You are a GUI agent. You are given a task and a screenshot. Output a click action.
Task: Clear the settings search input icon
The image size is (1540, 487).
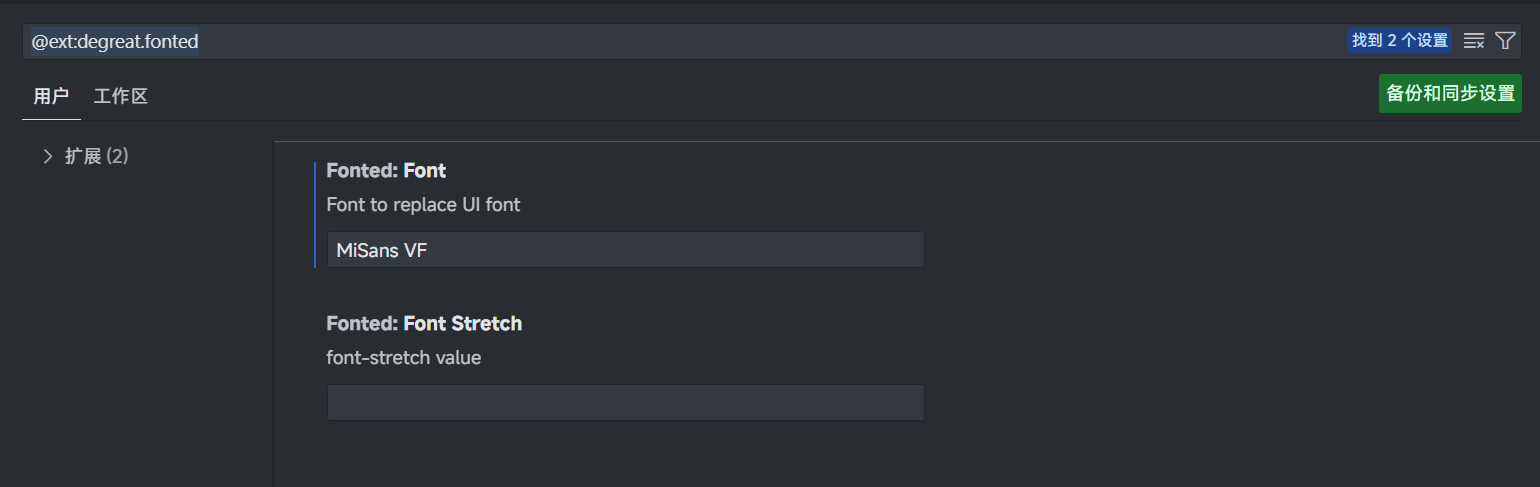click(x=1473, y=41)
